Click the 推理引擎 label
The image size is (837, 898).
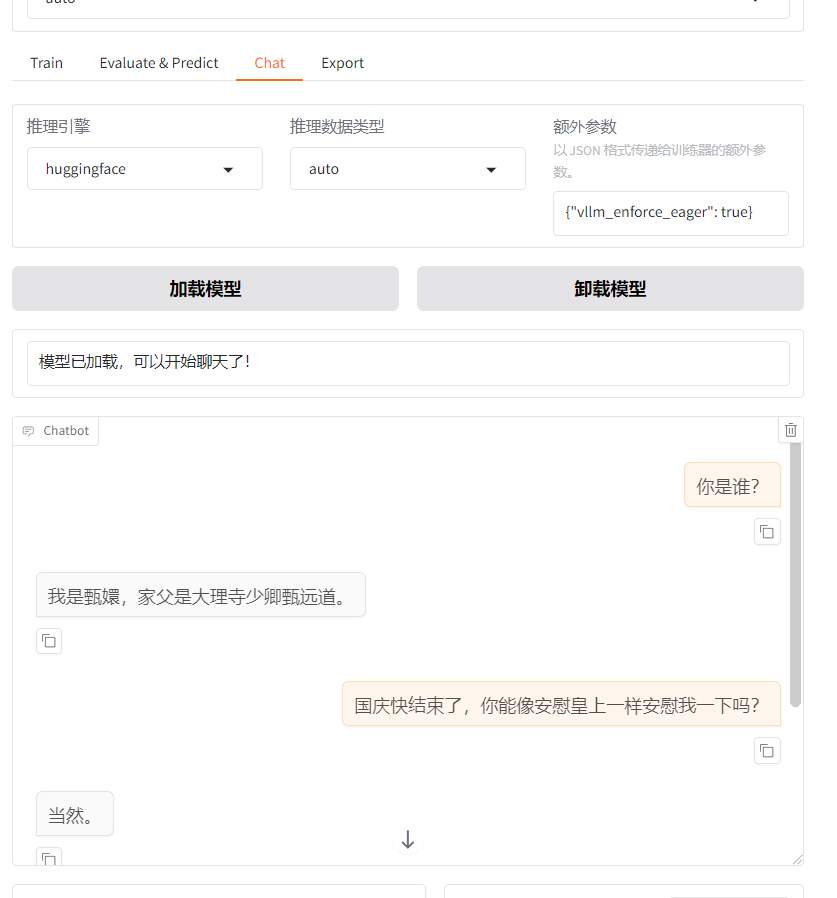tap(58, 127)
